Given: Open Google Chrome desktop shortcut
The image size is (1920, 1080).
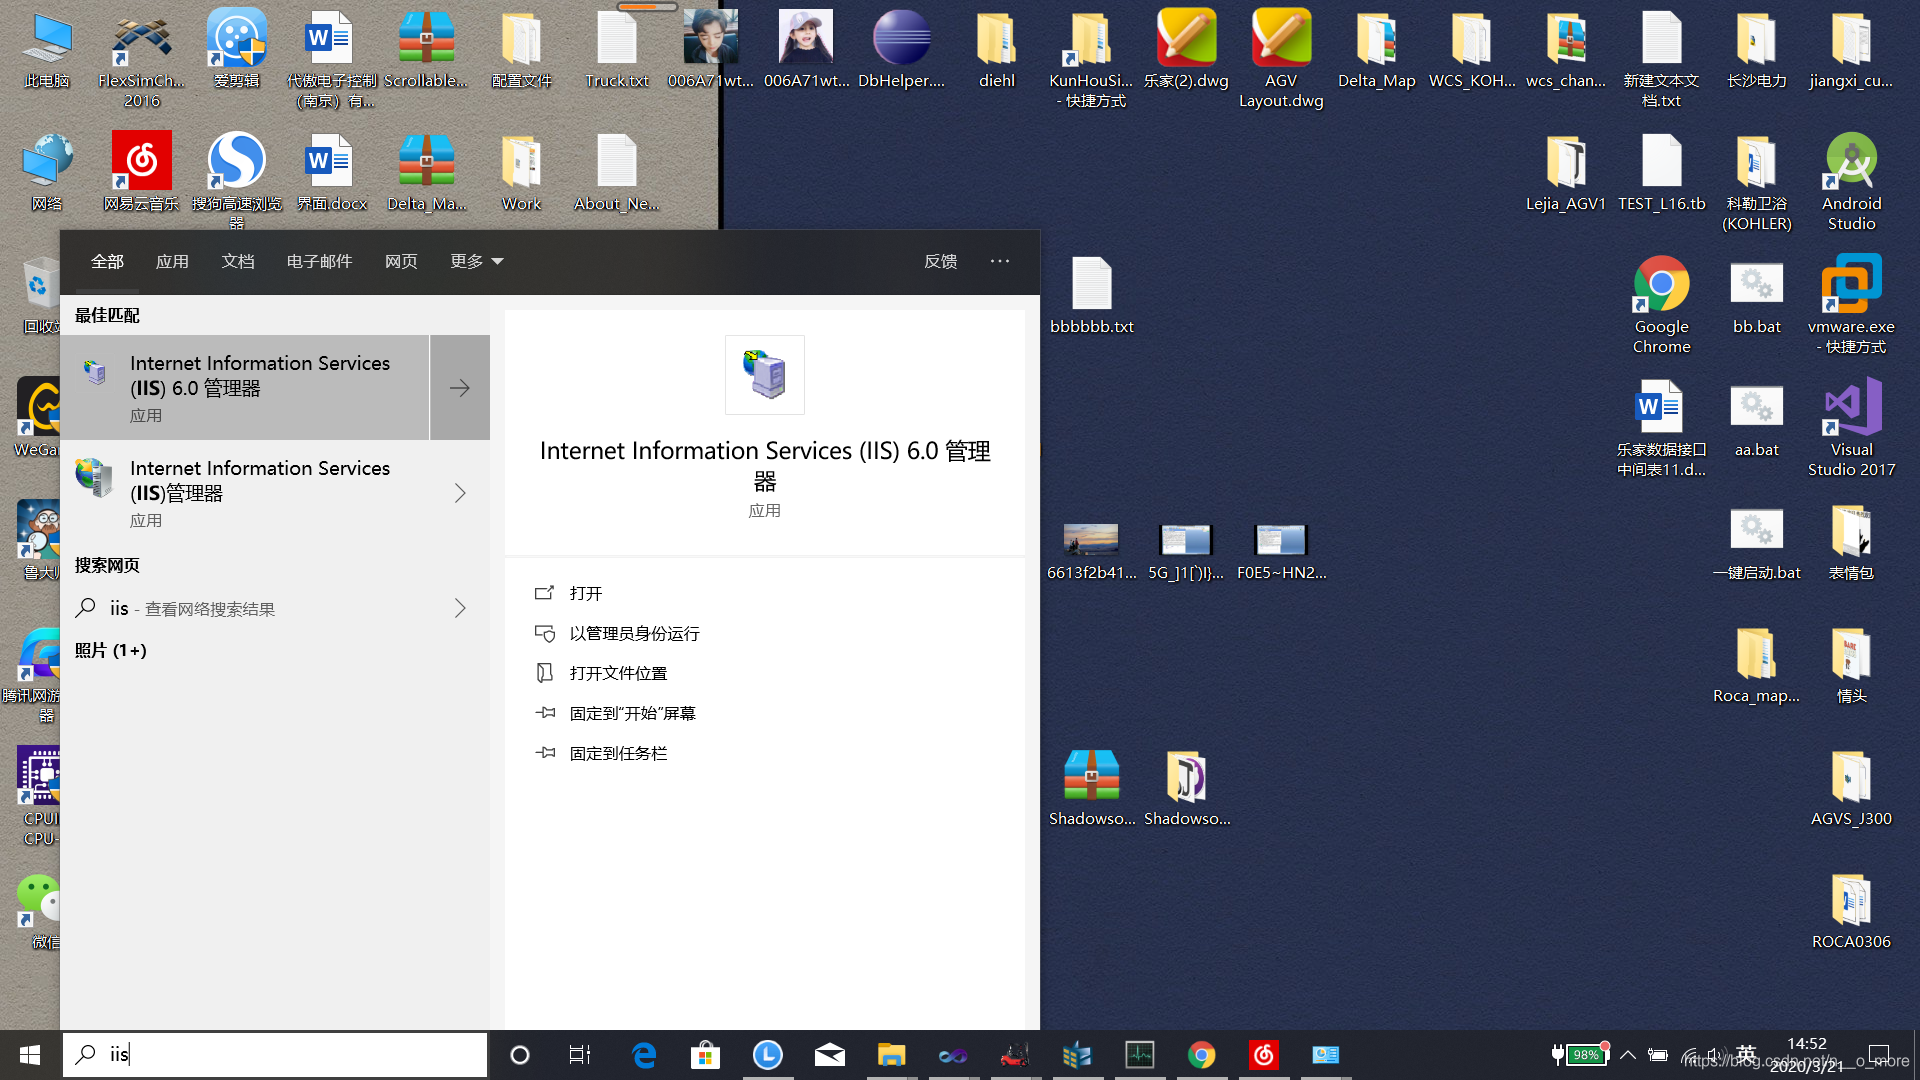Looking at the screenshot, I should (x=1661, y=305).
